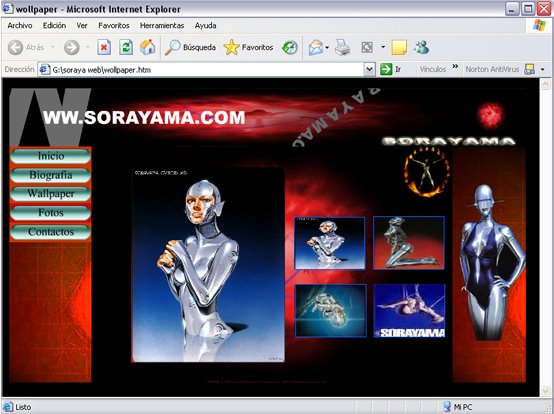This screenshot has width=554, height=414.
Task: Open the Archivo menu
Action: point(20,25)
